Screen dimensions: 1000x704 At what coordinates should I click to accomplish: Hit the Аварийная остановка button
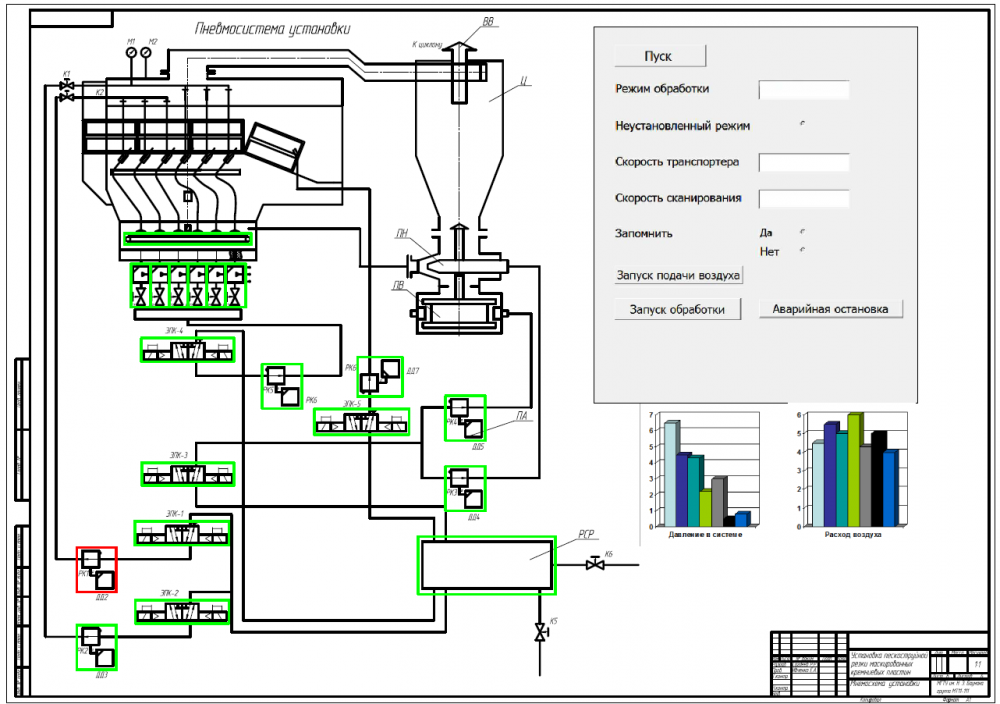click(830, 309)
